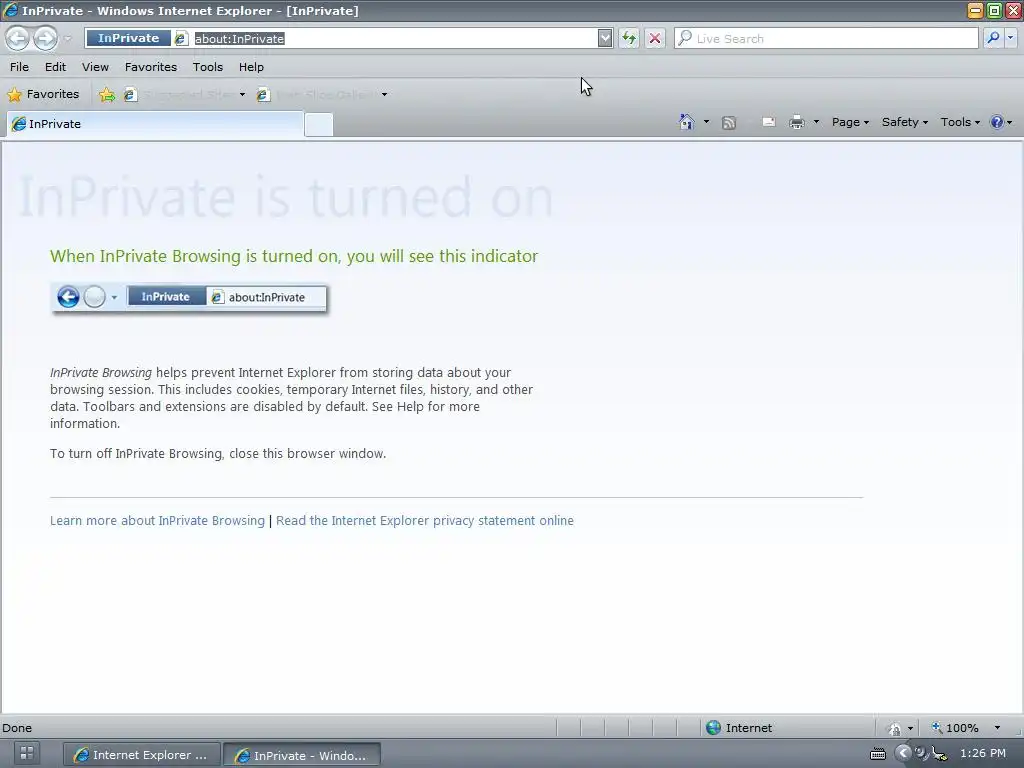
Task: Click the Add to Favorites Bar star icon
Action: click(x=106, y=95)
